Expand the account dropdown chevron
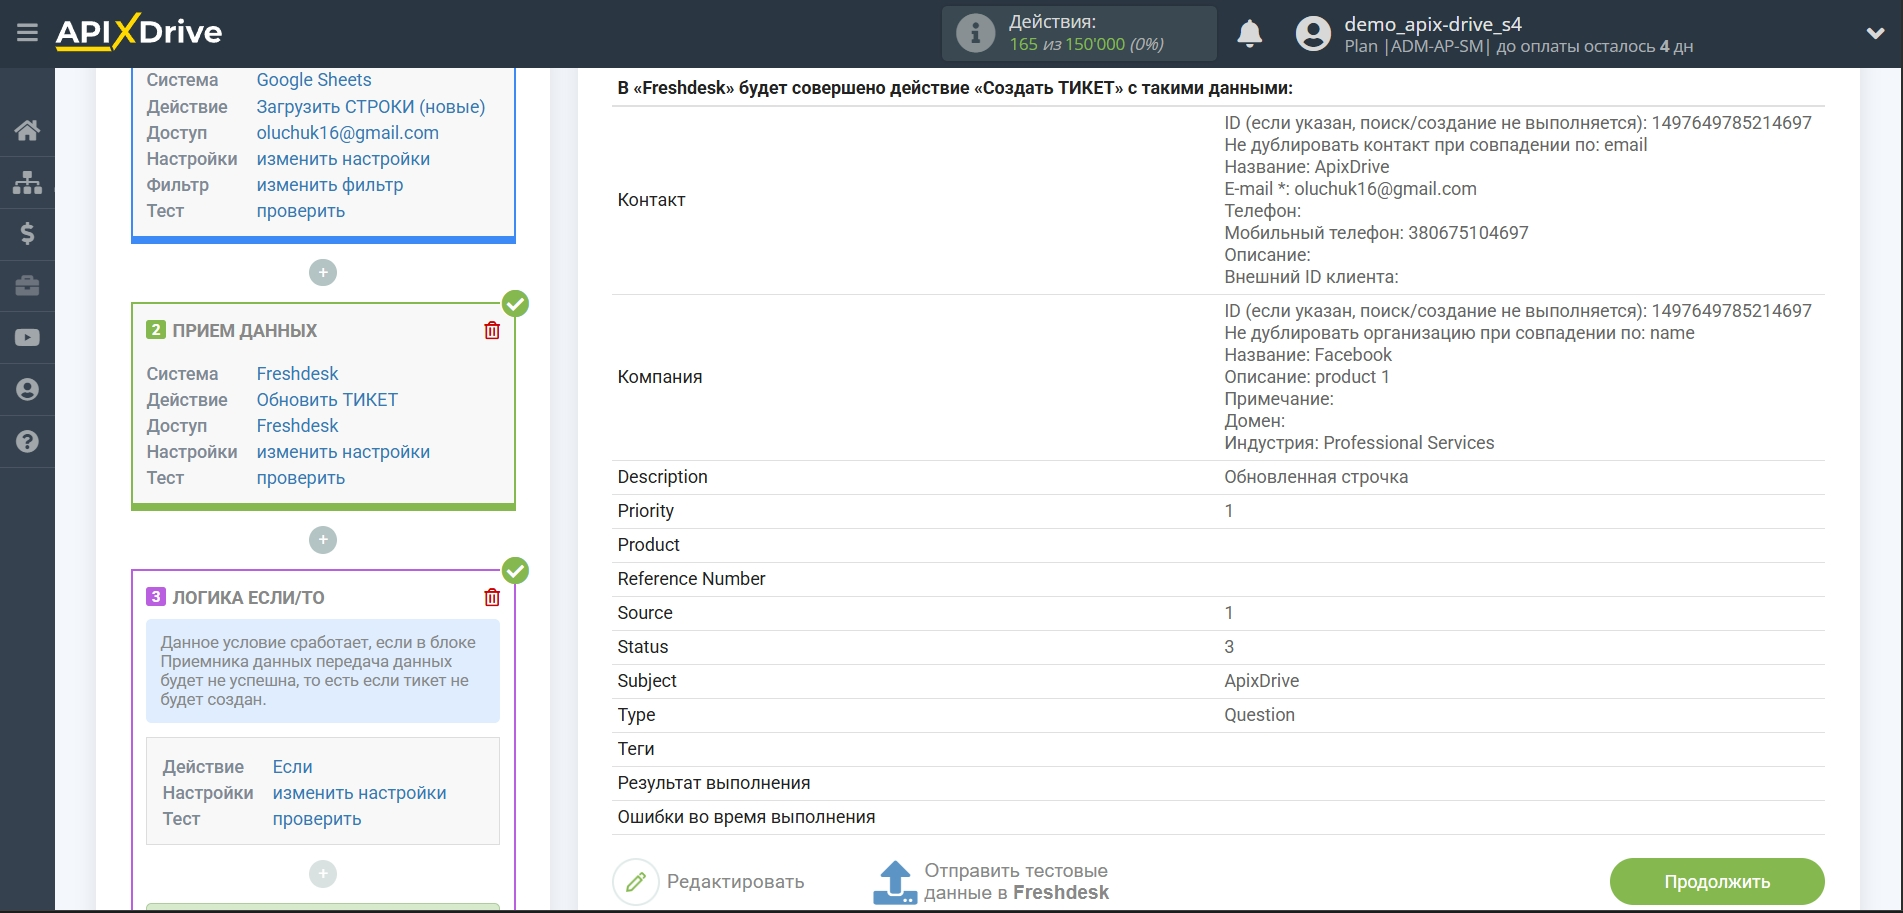 coord(1875,33)
